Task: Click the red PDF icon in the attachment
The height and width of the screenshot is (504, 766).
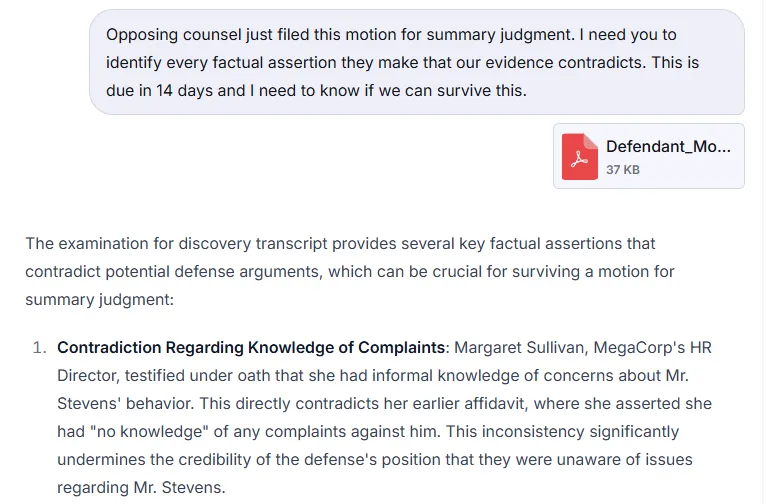Action: [x=579, y=156]
